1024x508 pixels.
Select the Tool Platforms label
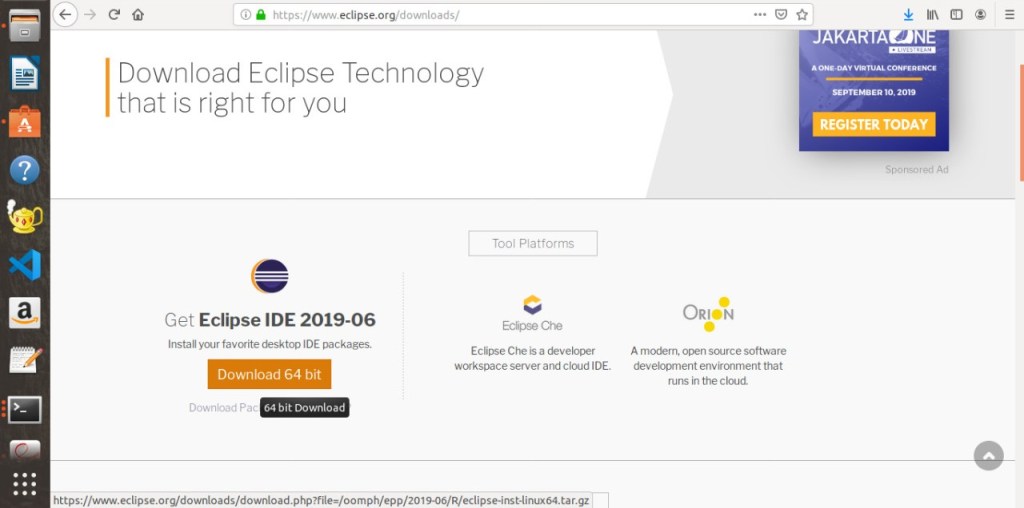[x=533, y=243]
